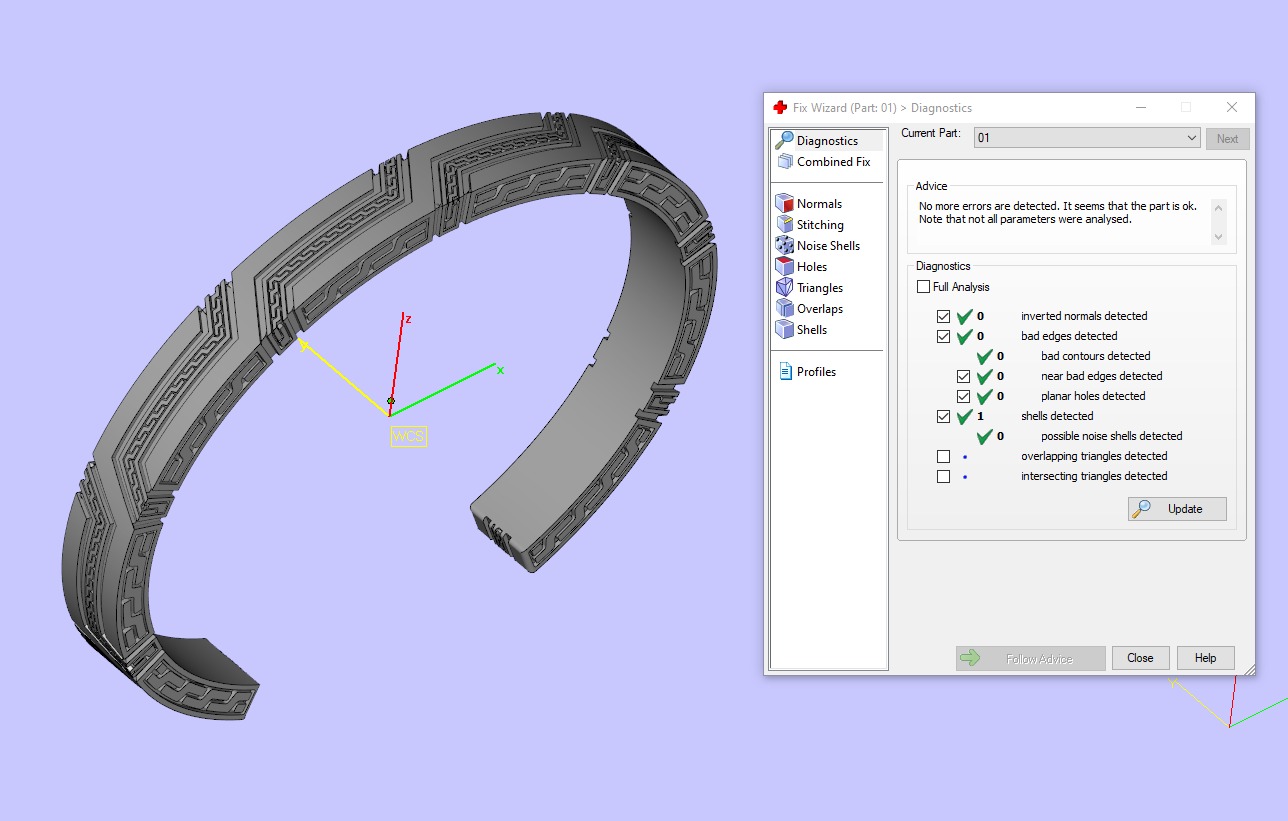Minimize the Fix Wizard dialog

(1140, 107)
